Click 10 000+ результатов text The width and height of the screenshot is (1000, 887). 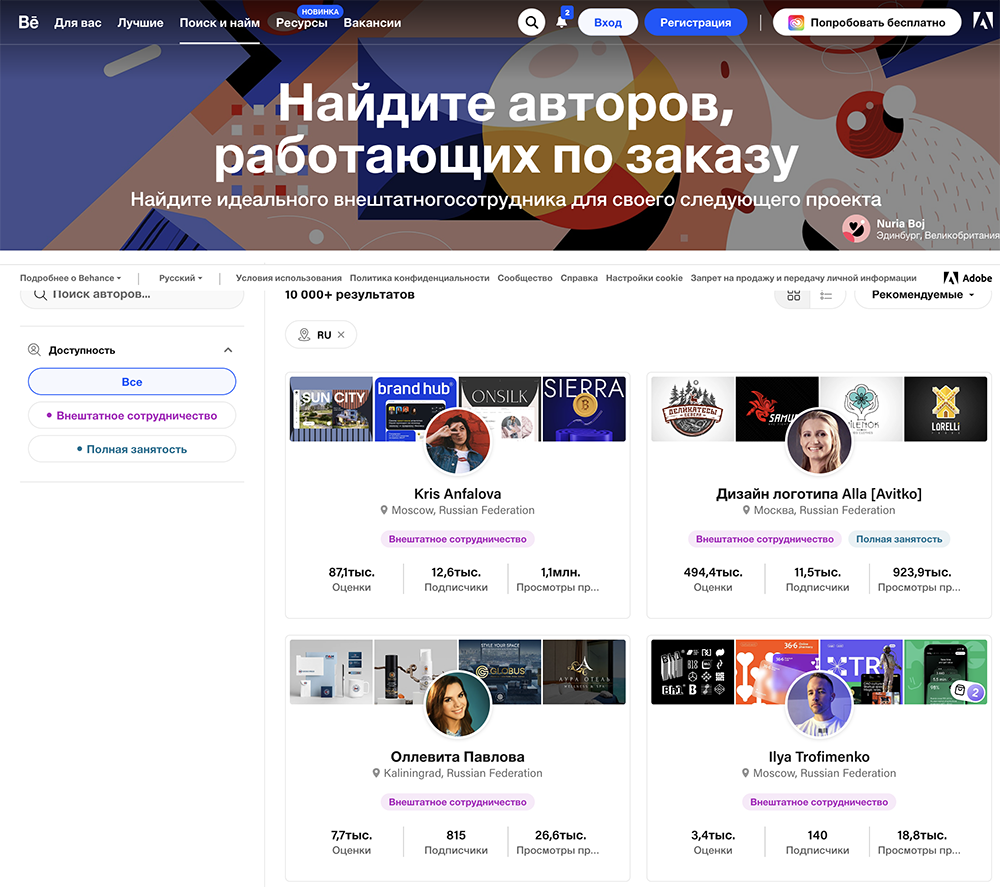coord(349,295)
